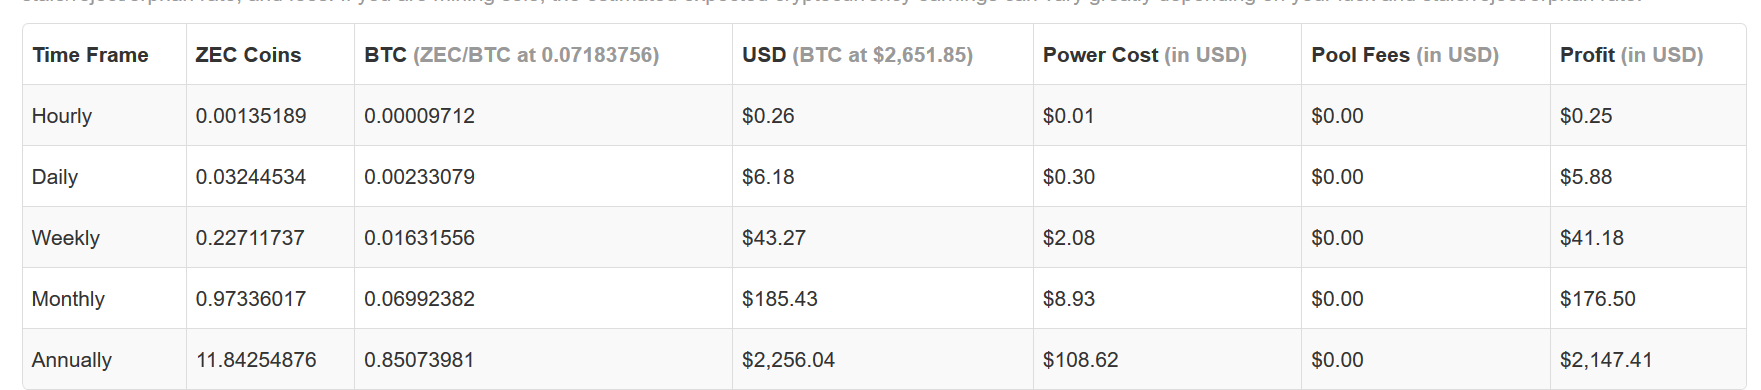Select the weekly USD value $43.27
Image resolution: width=1761 pixels, height=390 pixels.
click(x=774, y=238)
